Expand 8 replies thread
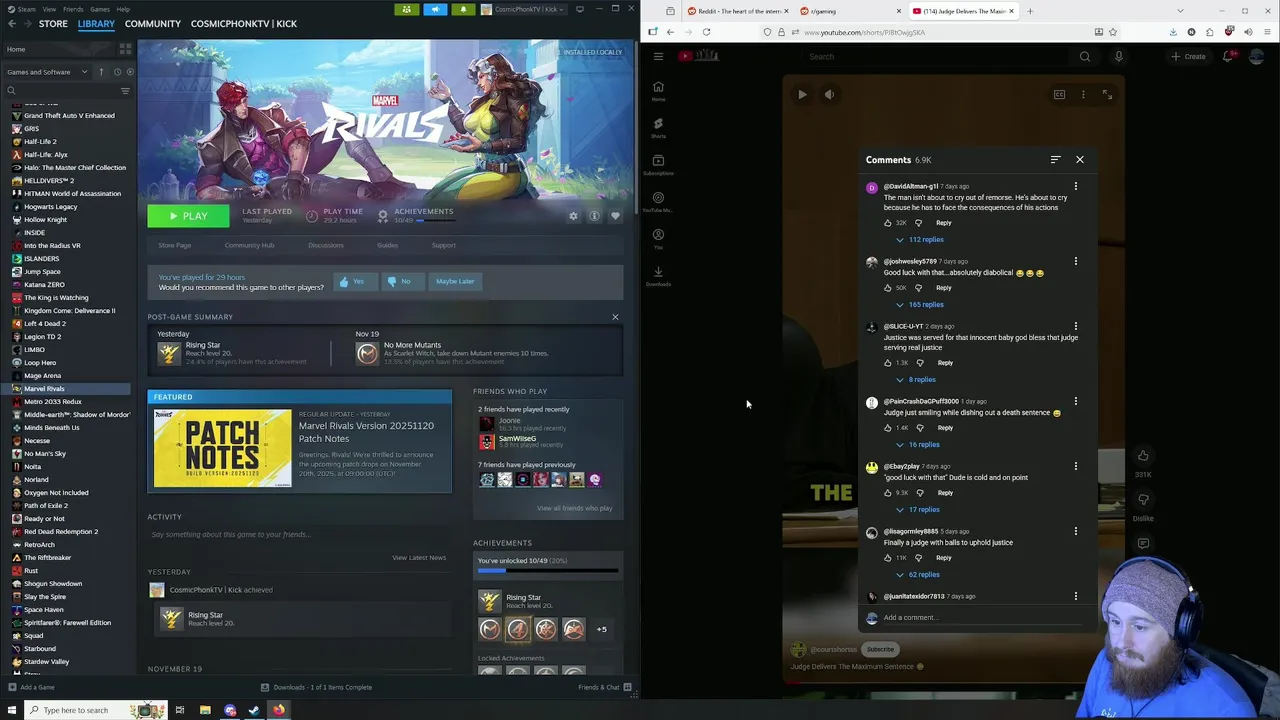This screenshot has height=720, width=1280. click(x=916, y=380)
